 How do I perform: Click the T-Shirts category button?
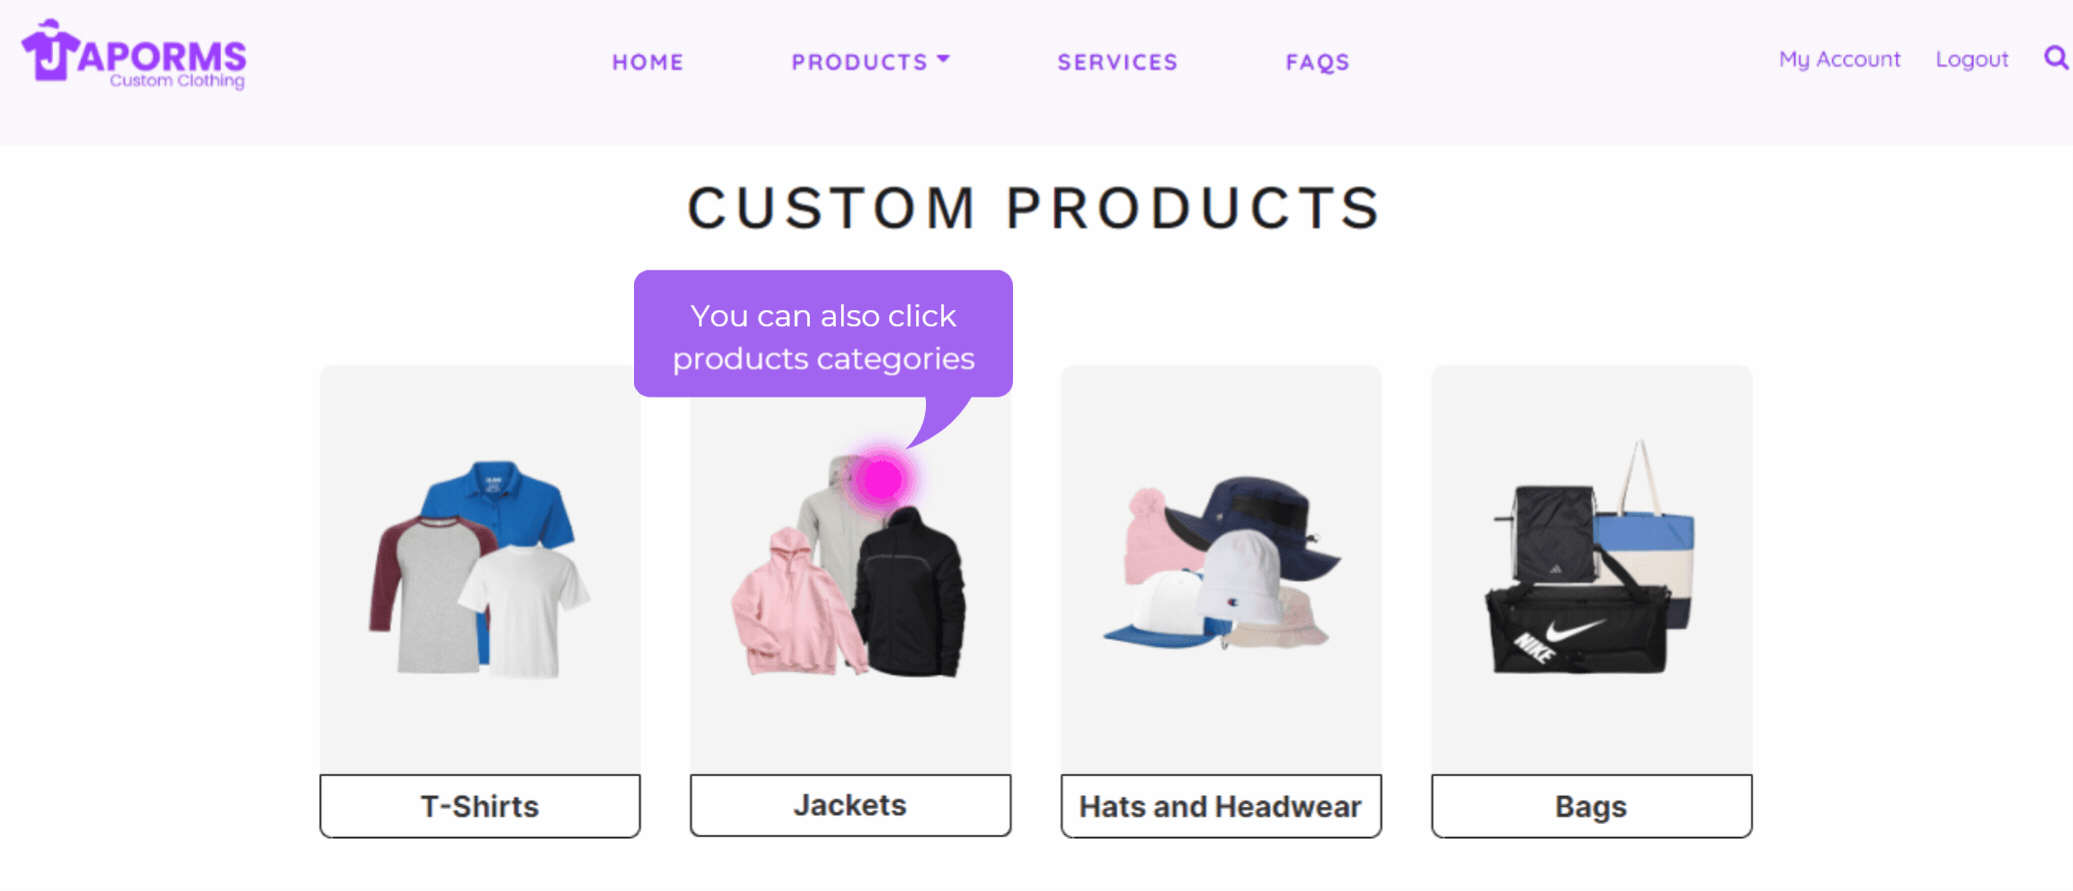click(x=480, y=806)
